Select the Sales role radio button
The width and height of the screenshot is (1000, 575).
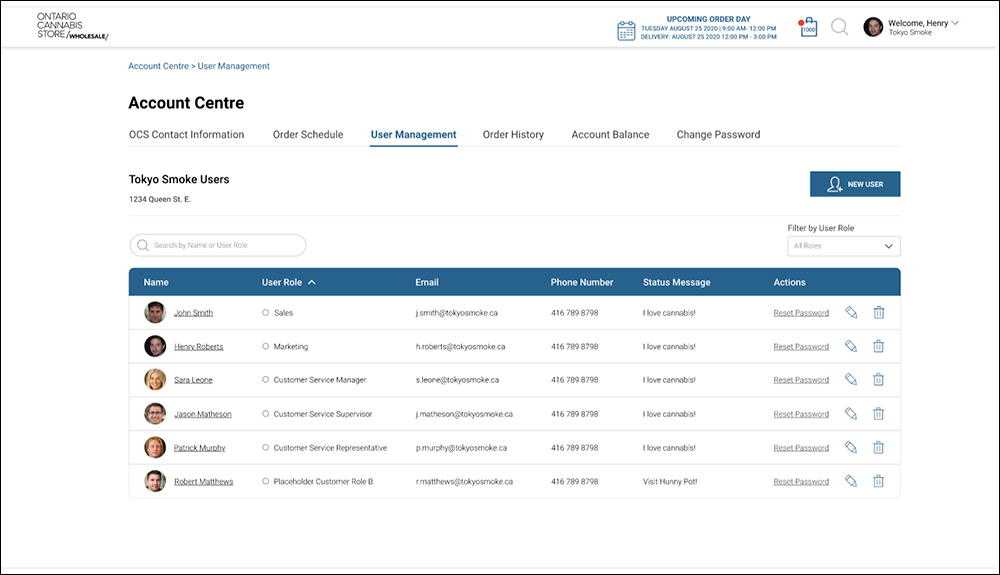point(265,312)
